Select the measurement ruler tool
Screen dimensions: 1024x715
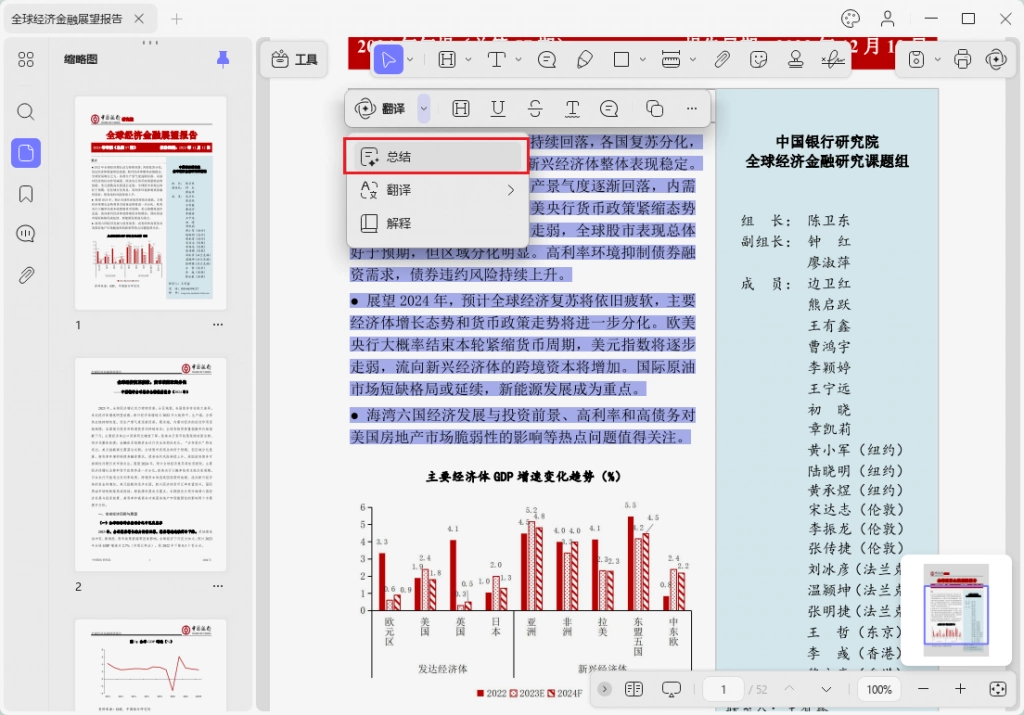[x=671, y=60]
